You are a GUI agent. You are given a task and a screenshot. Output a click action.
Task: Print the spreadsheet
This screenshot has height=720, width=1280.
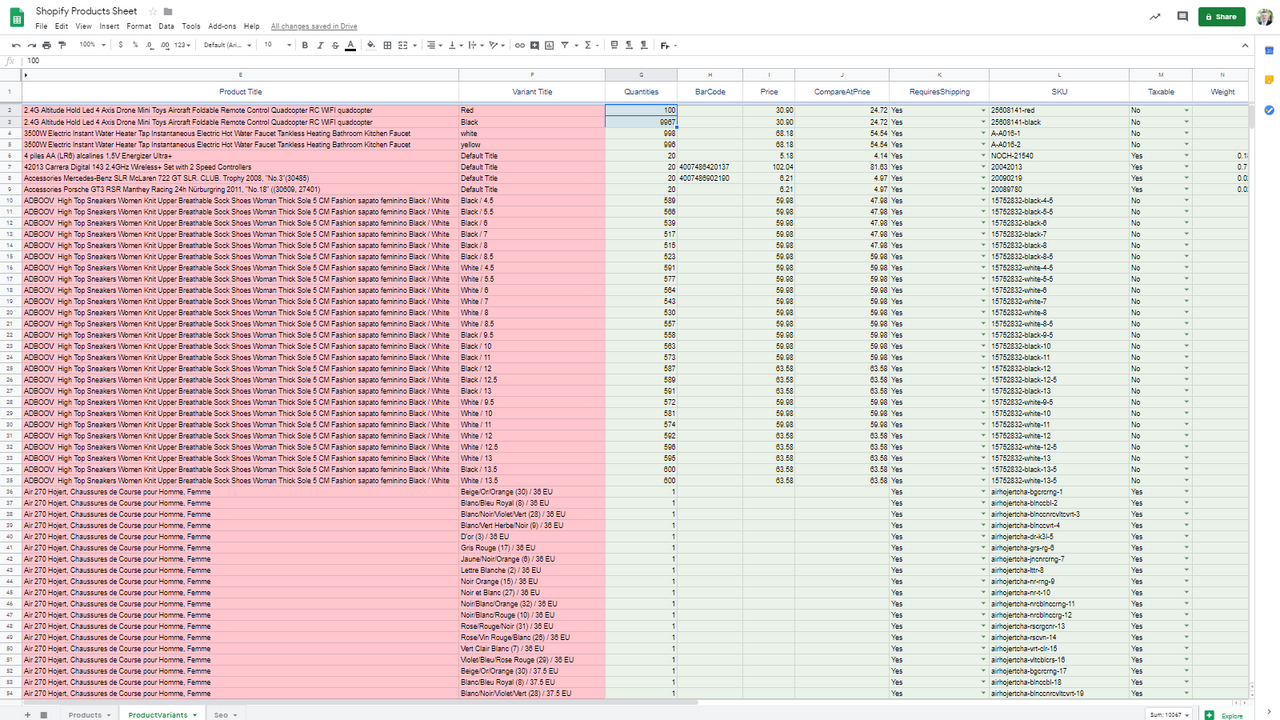coord(46,45)
